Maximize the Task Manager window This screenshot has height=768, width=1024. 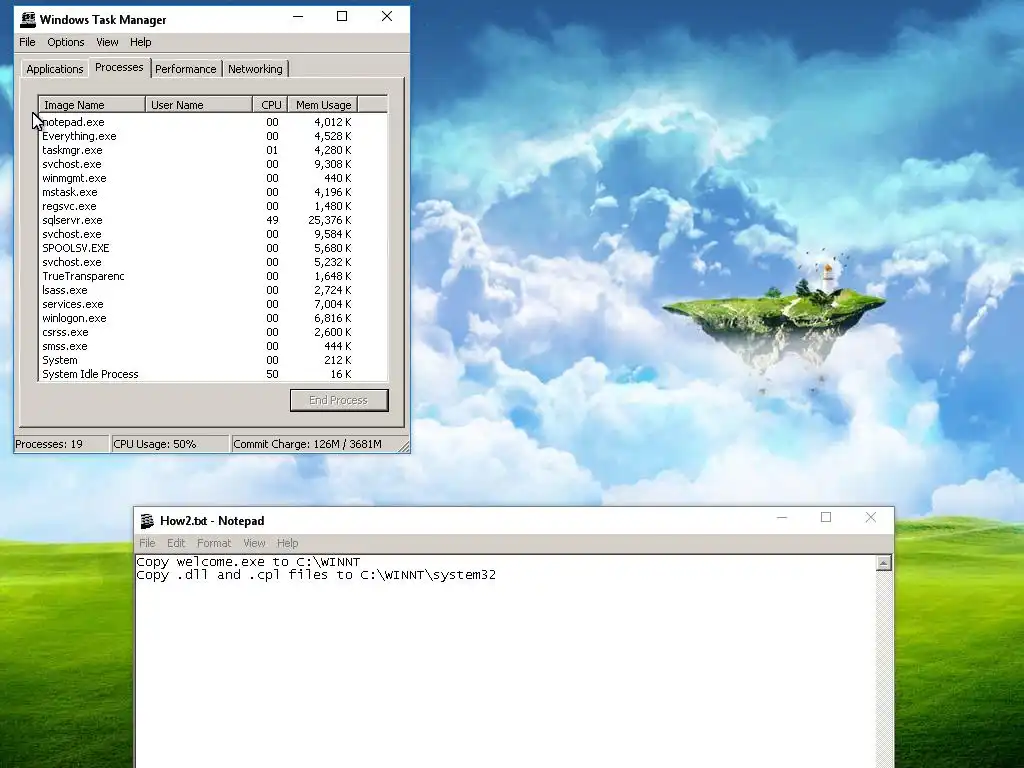click(x=342, y=17)
